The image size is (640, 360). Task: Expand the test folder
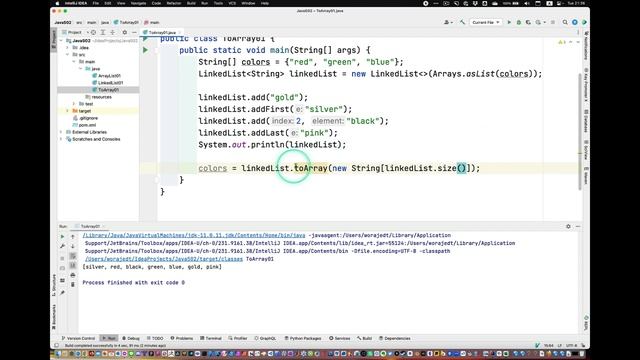(74, 104)
